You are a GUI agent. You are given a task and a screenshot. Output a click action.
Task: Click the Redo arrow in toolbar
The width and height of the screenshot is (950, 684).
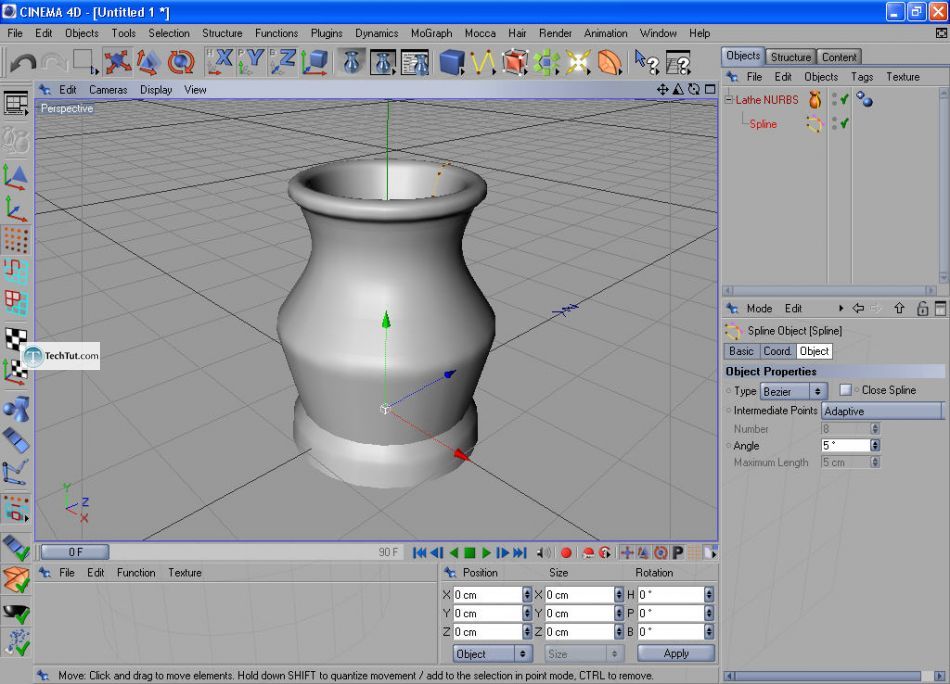tap(55, 62)
